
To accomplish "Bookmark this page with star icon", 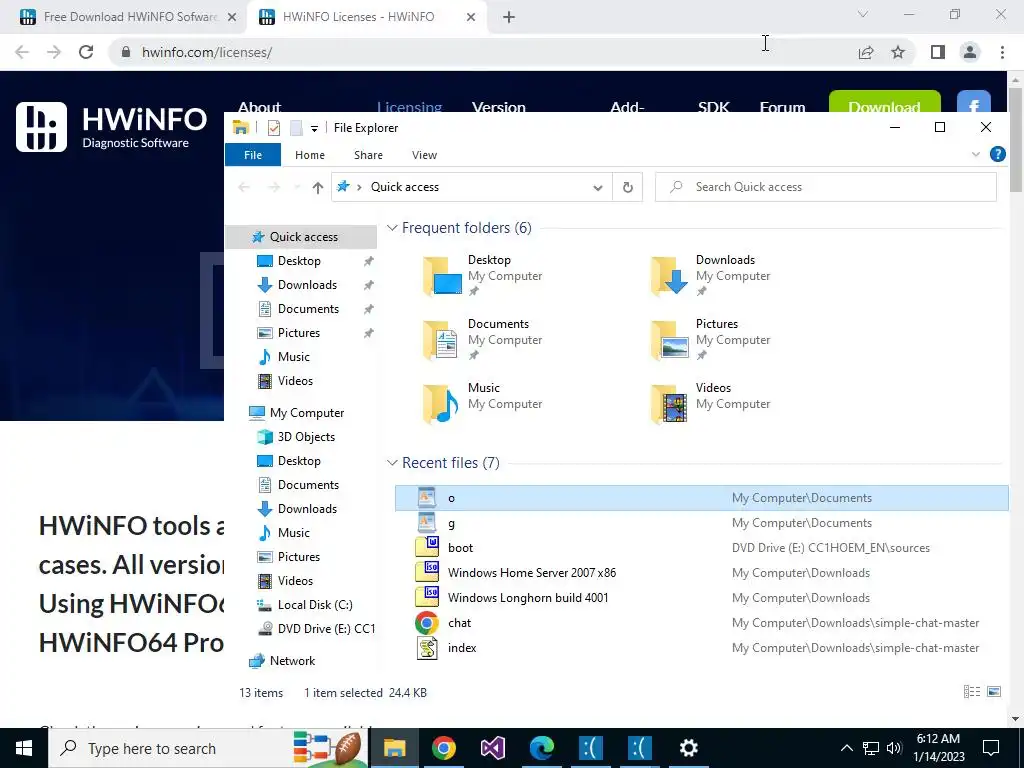I will pos(898,52).
